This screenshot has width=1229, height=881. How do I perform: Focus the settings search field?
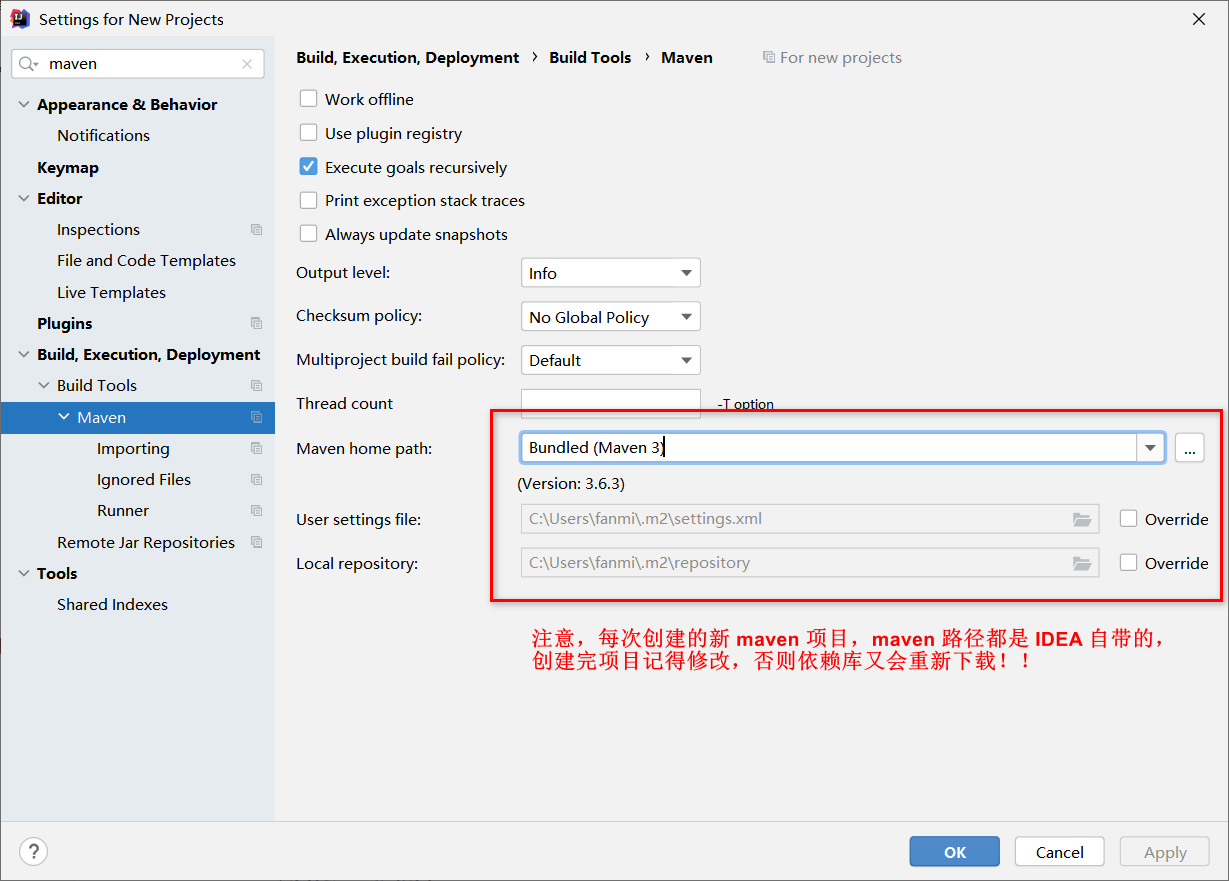(x=138, y=64)
